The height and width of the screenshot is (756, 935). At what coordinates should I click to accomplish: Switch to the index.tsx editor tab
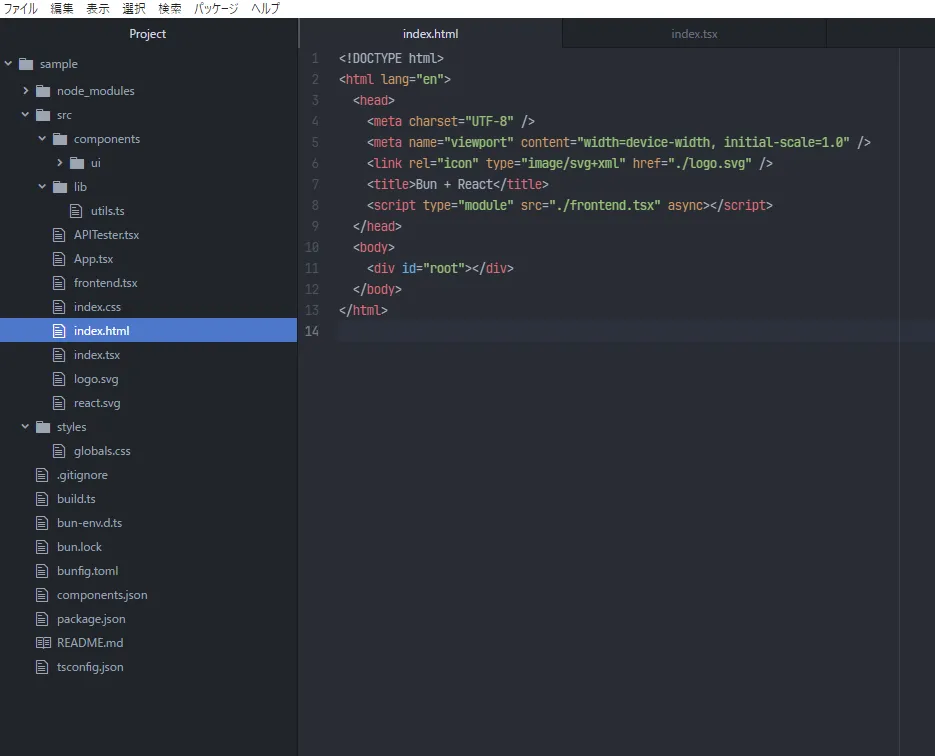click(x=694, y=34)
